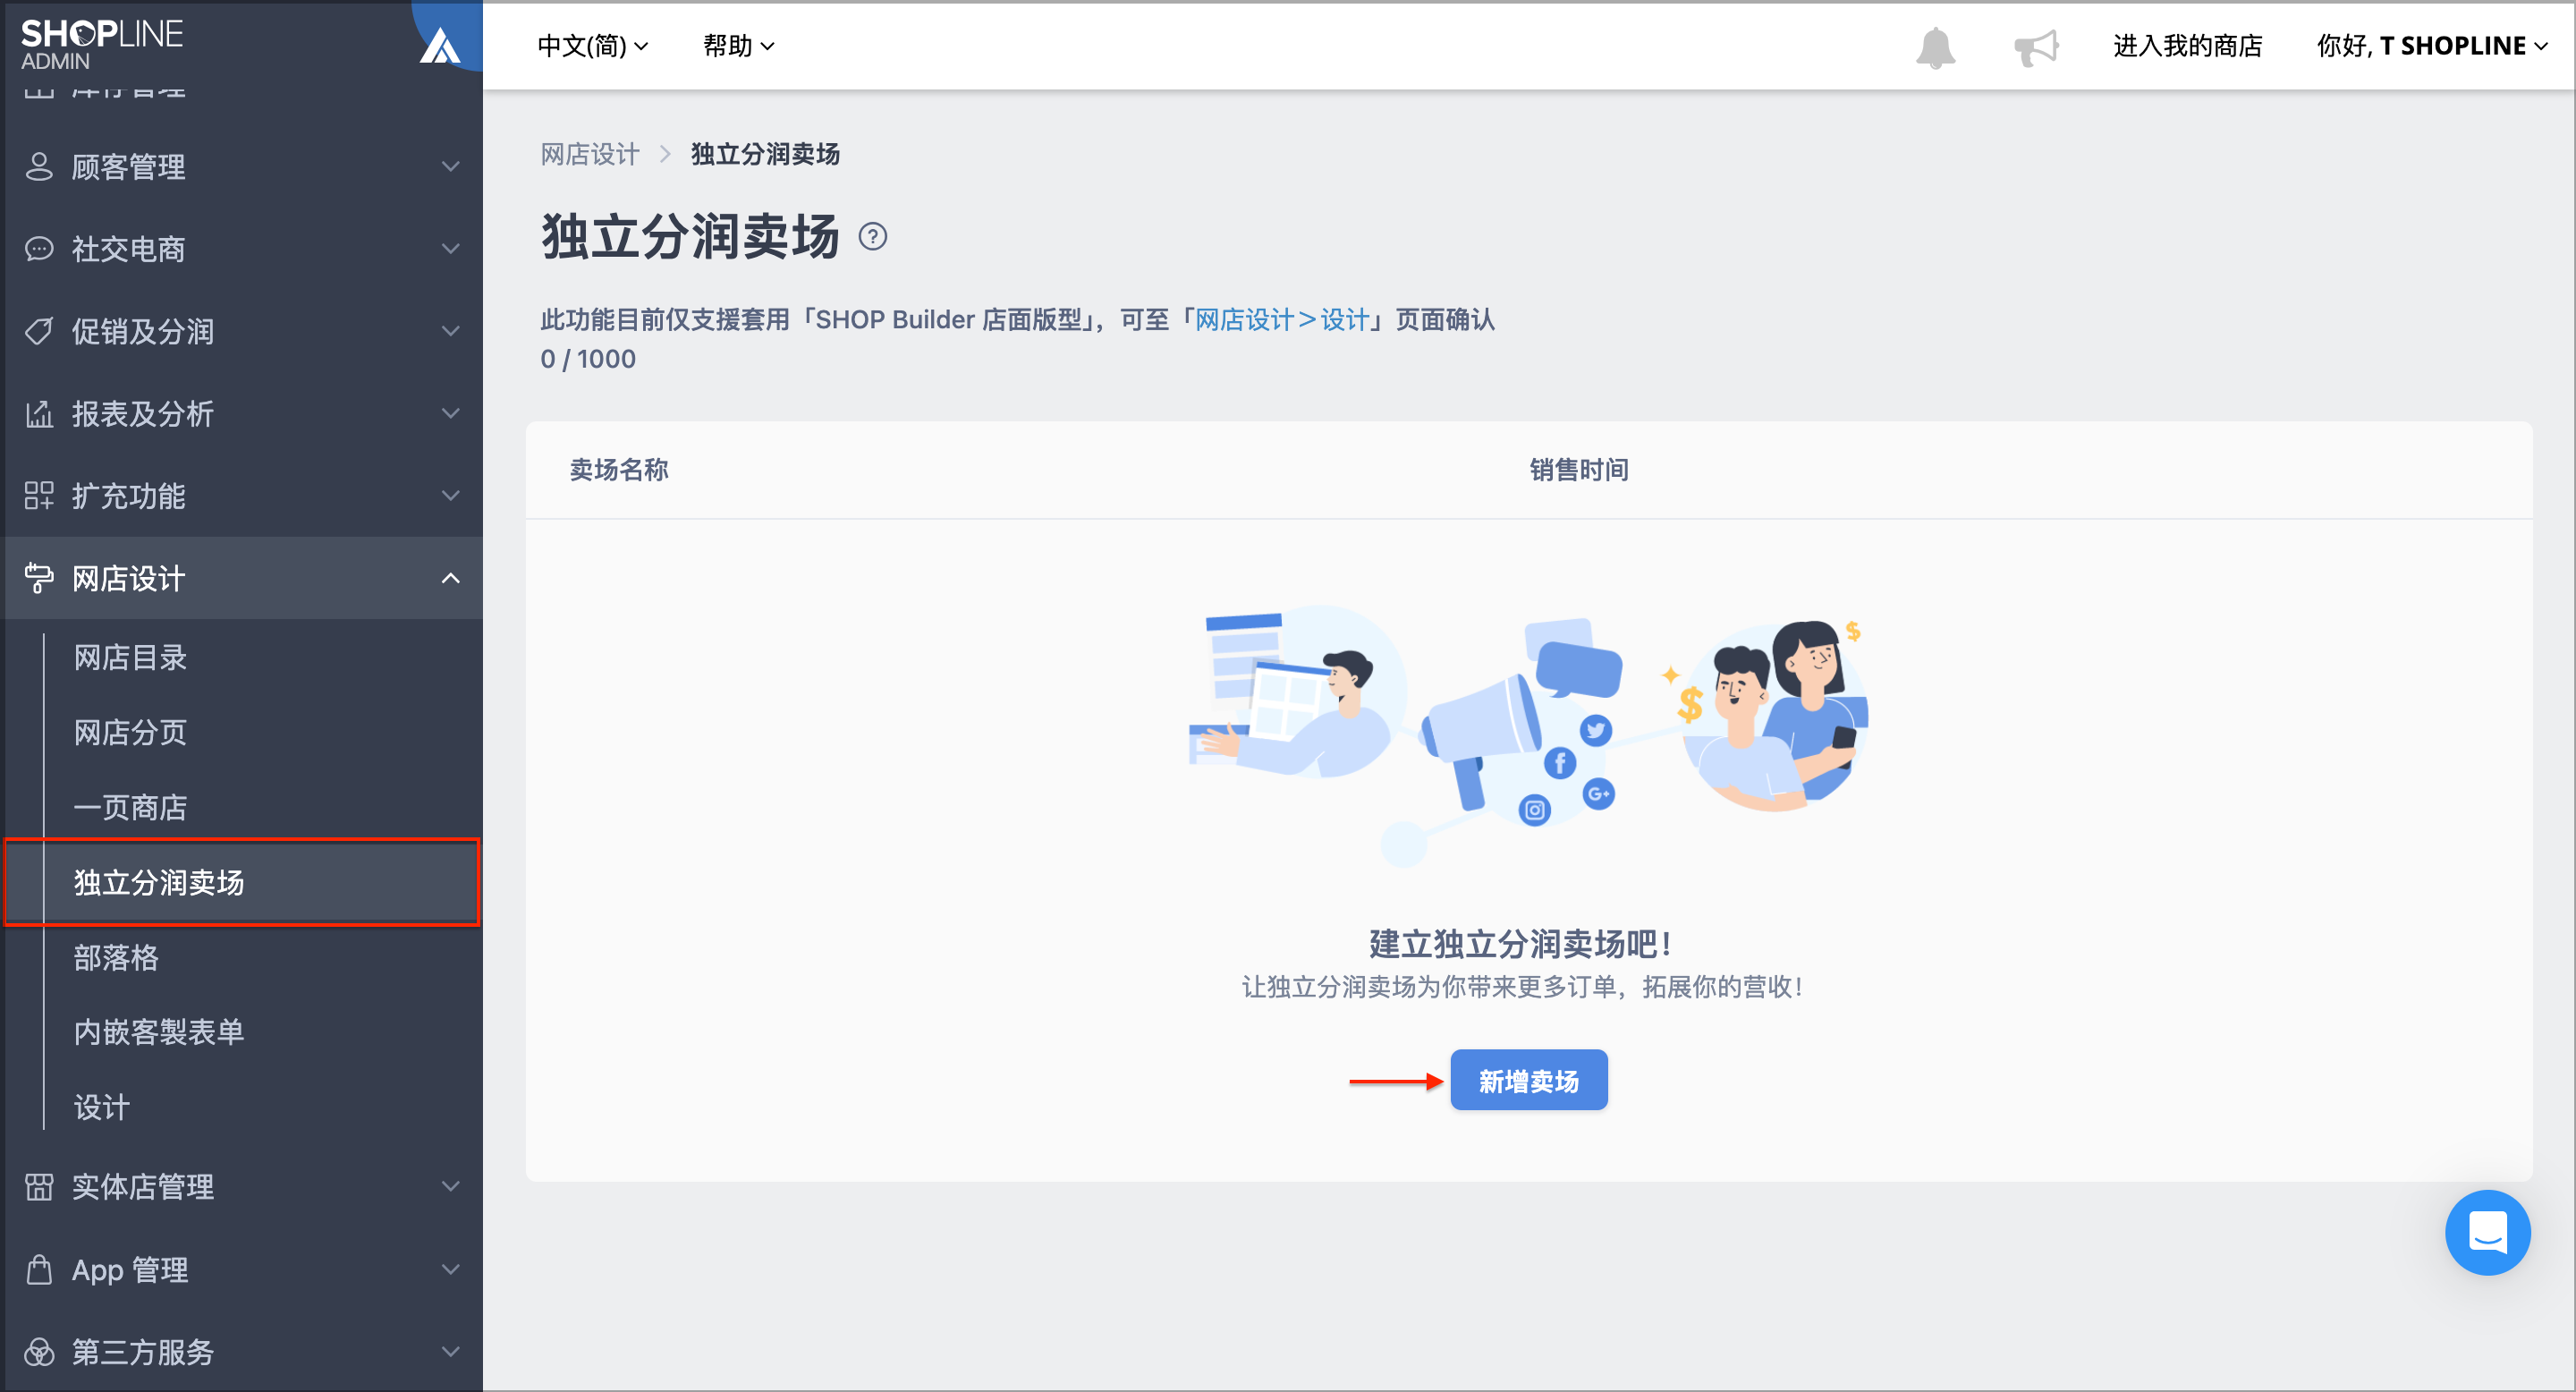Open the 帮助 help dropdown
Screen dimensions: 2576x1392
(x=738, y=46)
